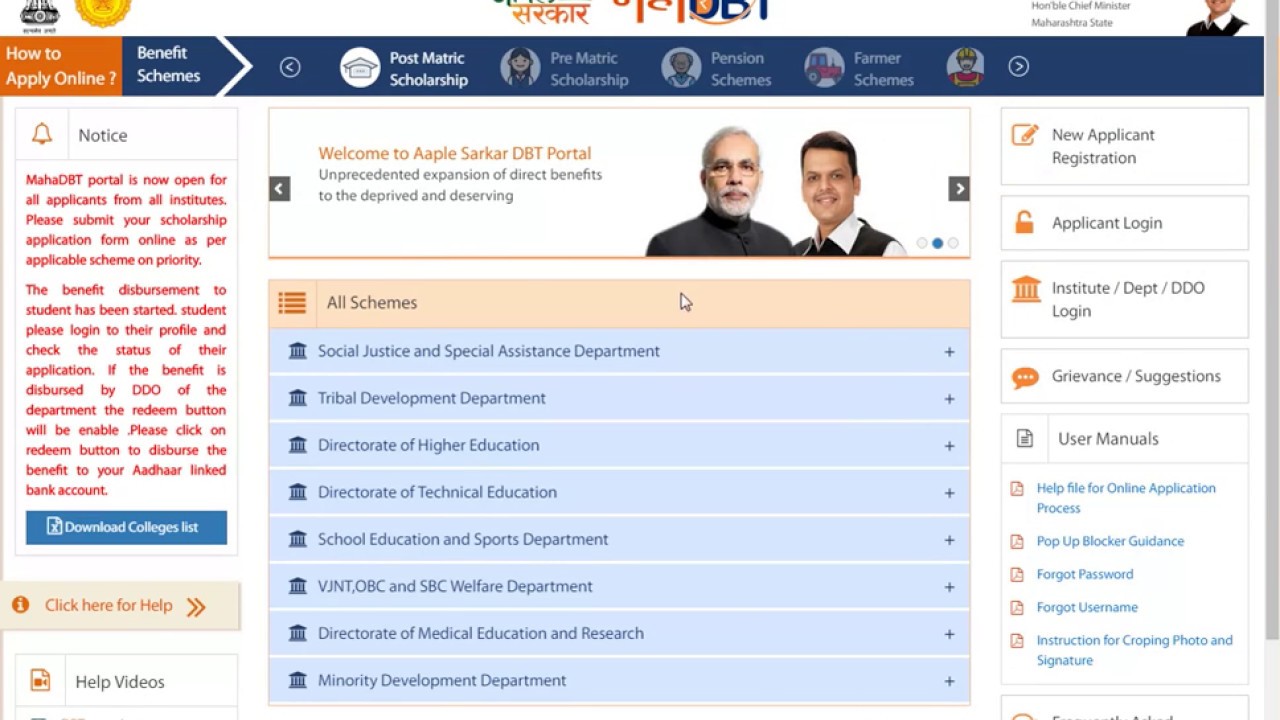Click the User Manuals document icon
Viewport: 1280px width, 720px height.
[1024, 438]
